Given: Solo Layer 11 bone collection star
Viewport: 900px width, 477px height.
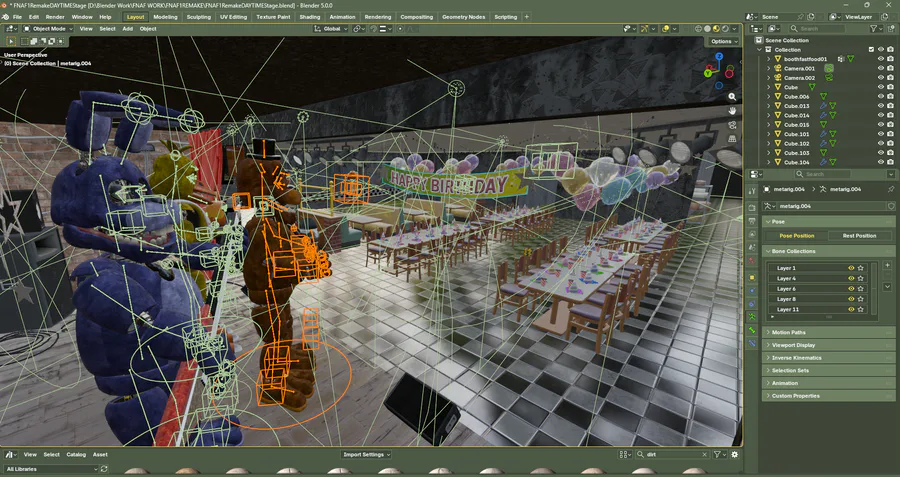Looking at the screenshot, I should [860, 309].
